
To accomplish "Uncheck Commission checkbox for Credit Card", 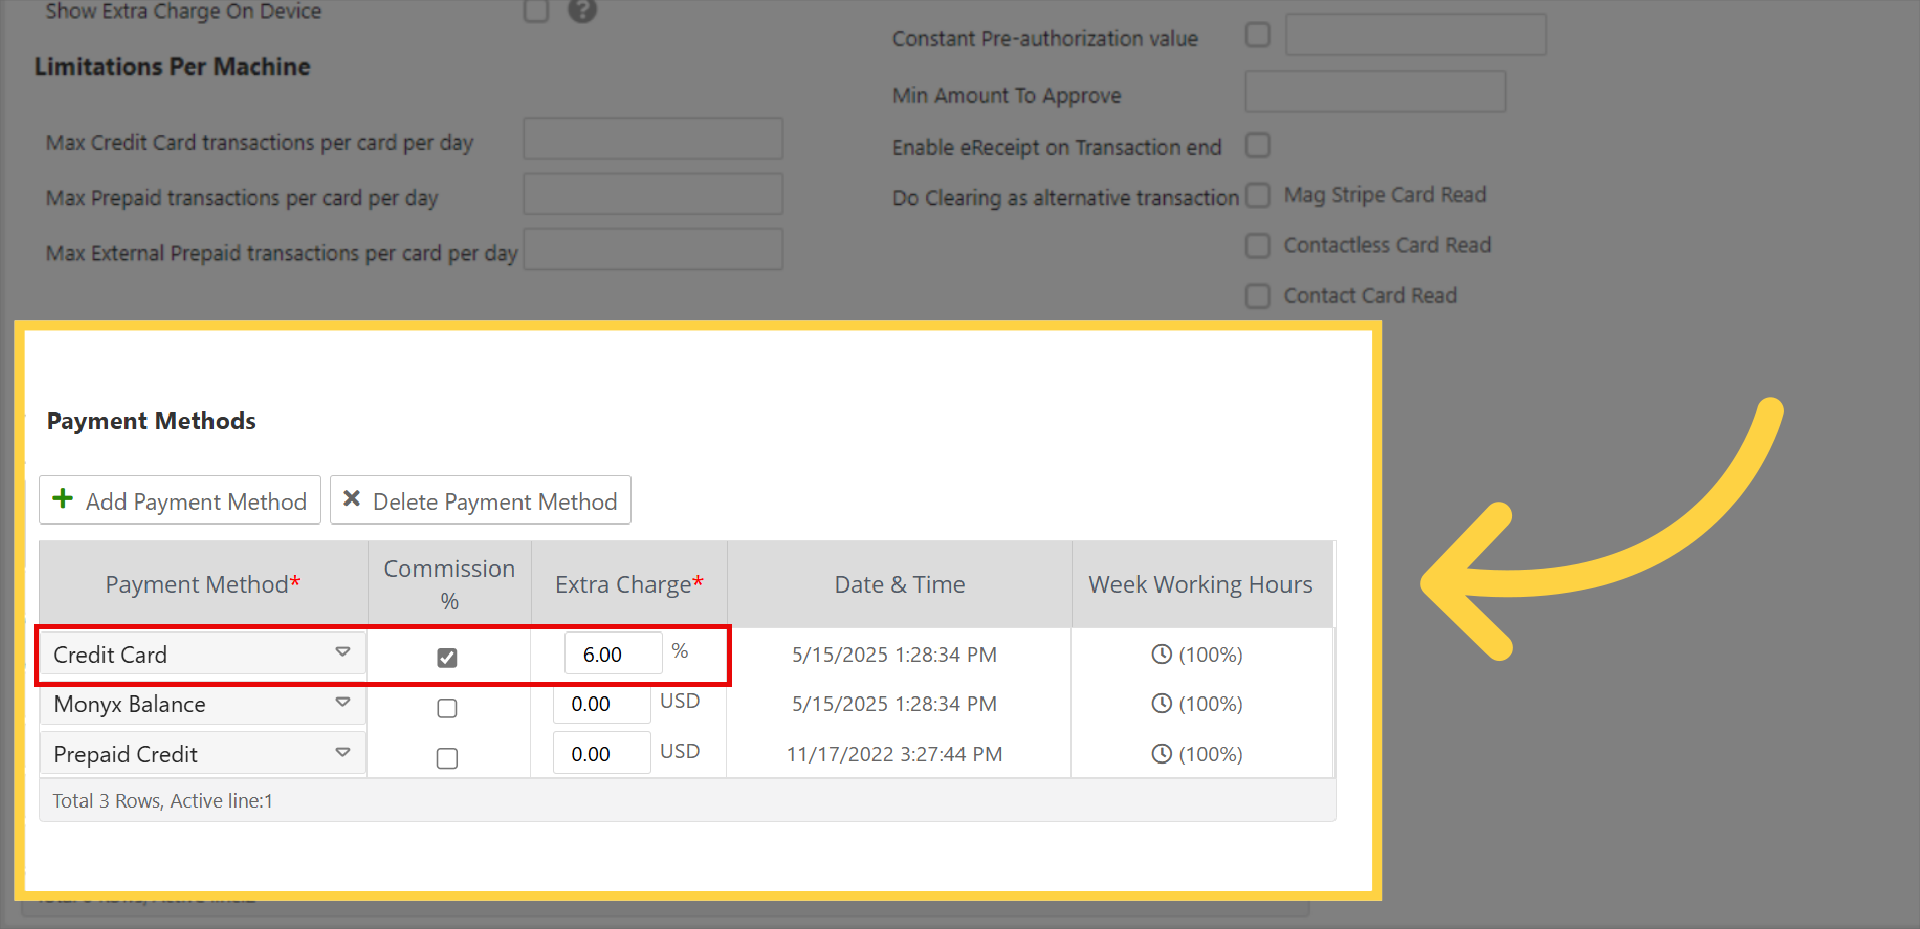I will [447, 657].
